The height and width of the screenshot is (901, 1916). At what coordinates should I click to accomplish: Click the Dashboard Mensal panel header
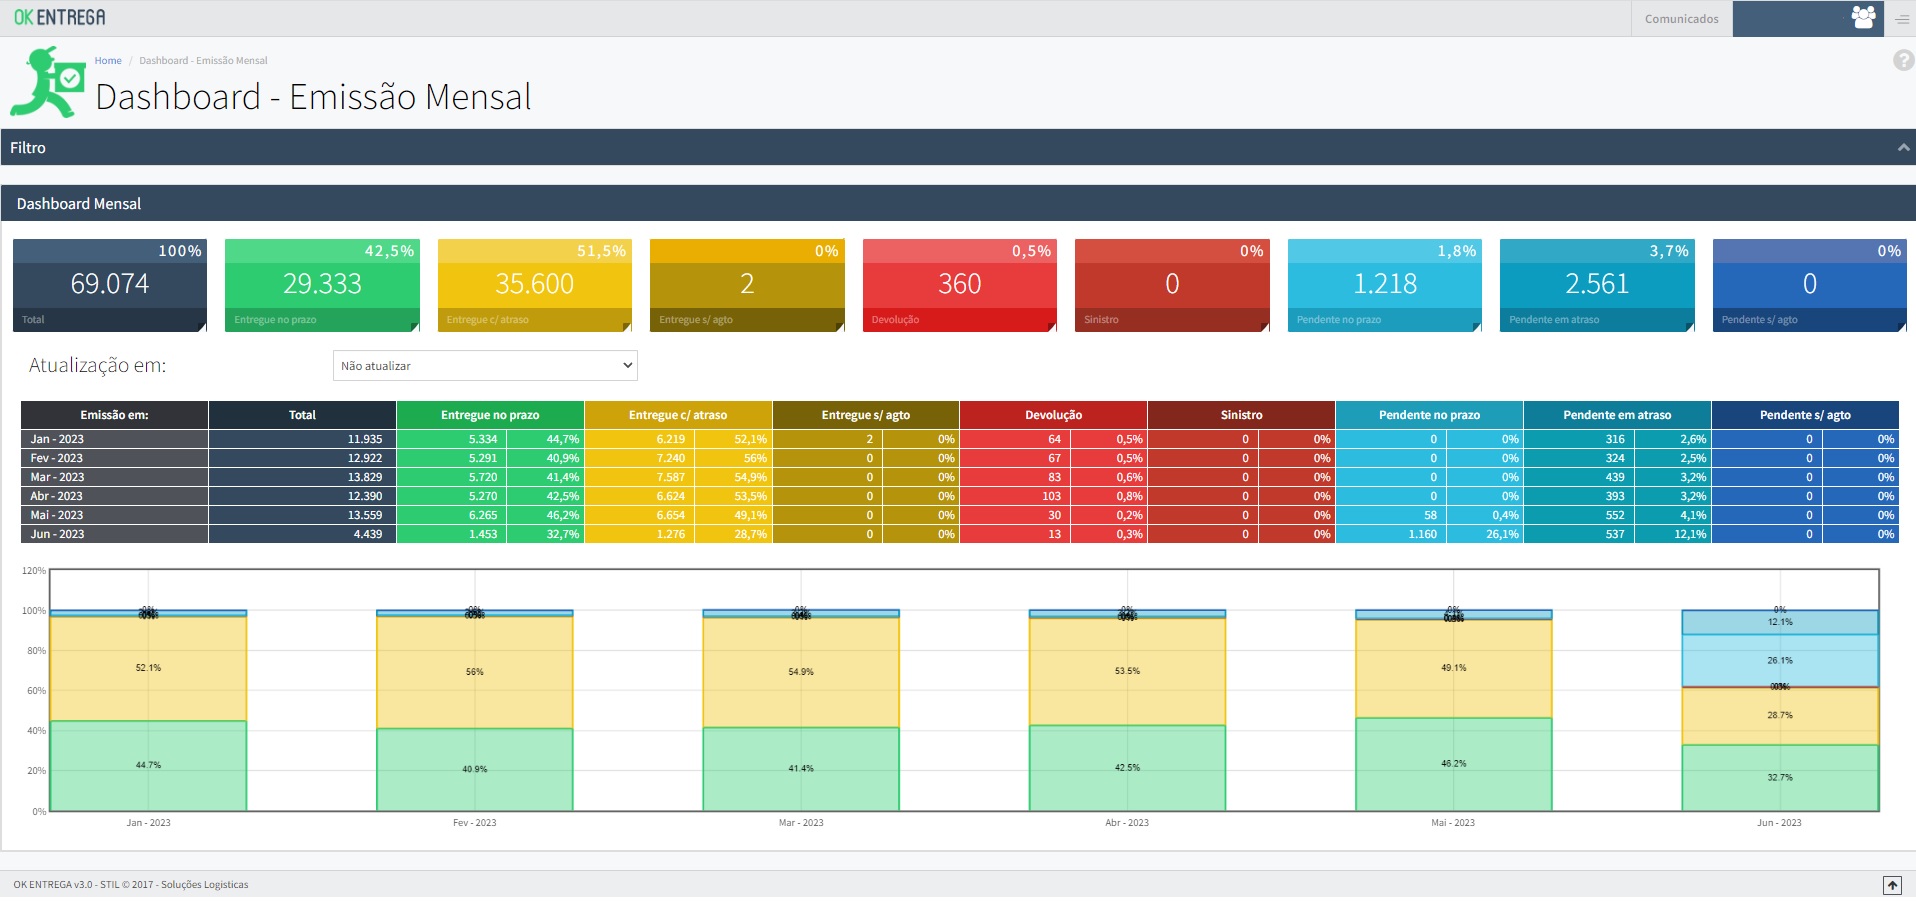point(79,204)
